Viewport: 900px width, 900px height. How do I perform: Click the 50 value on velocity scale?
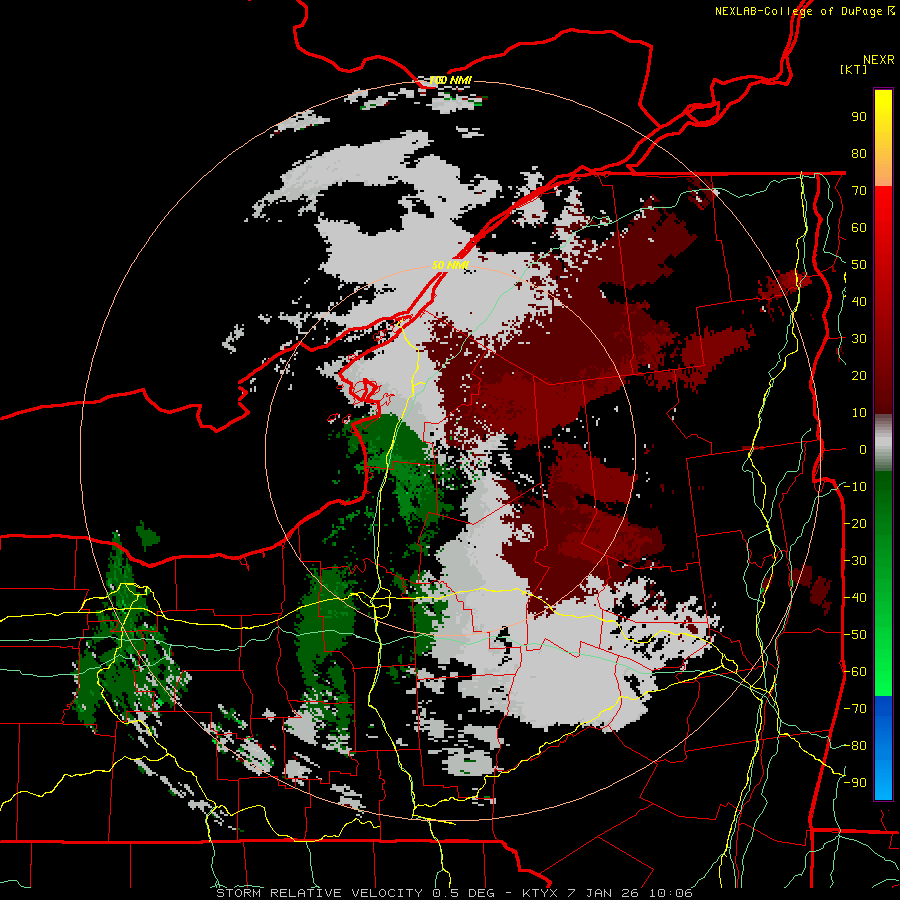[x=859, y=265]
